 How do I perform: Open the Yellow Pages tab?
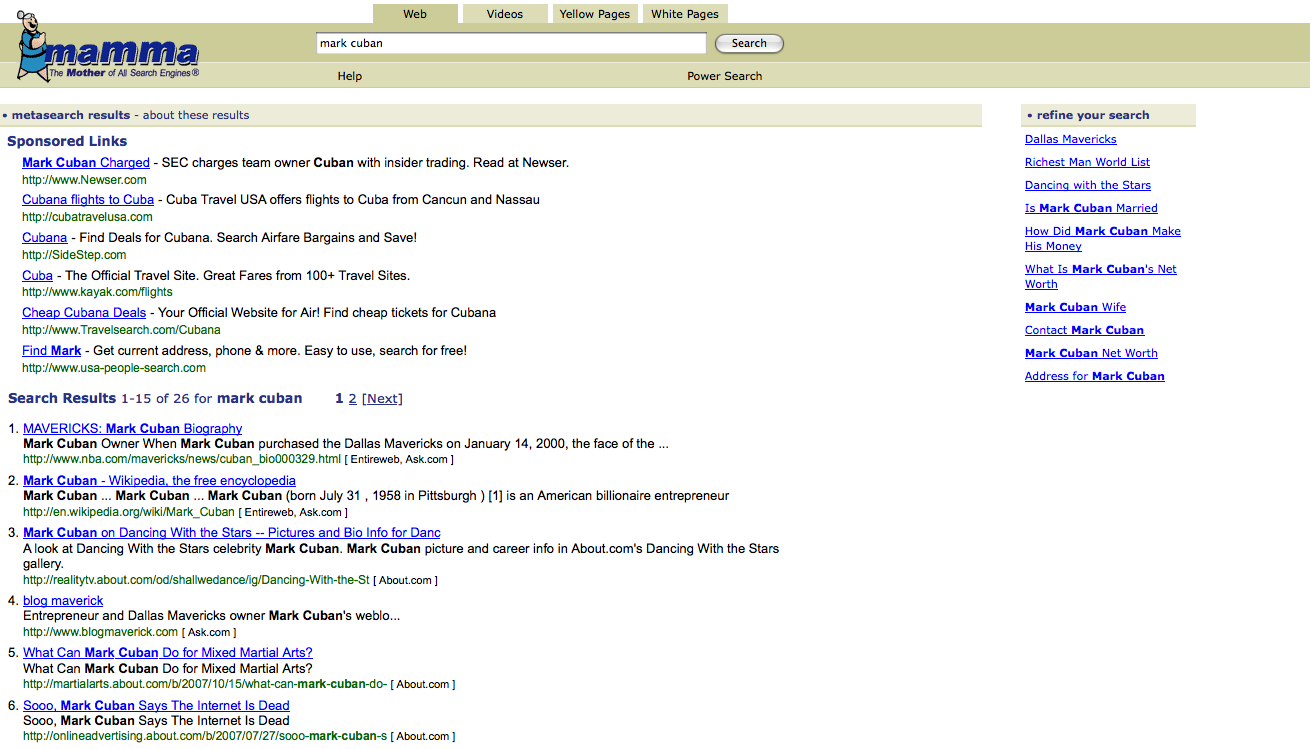pos(594,14)
